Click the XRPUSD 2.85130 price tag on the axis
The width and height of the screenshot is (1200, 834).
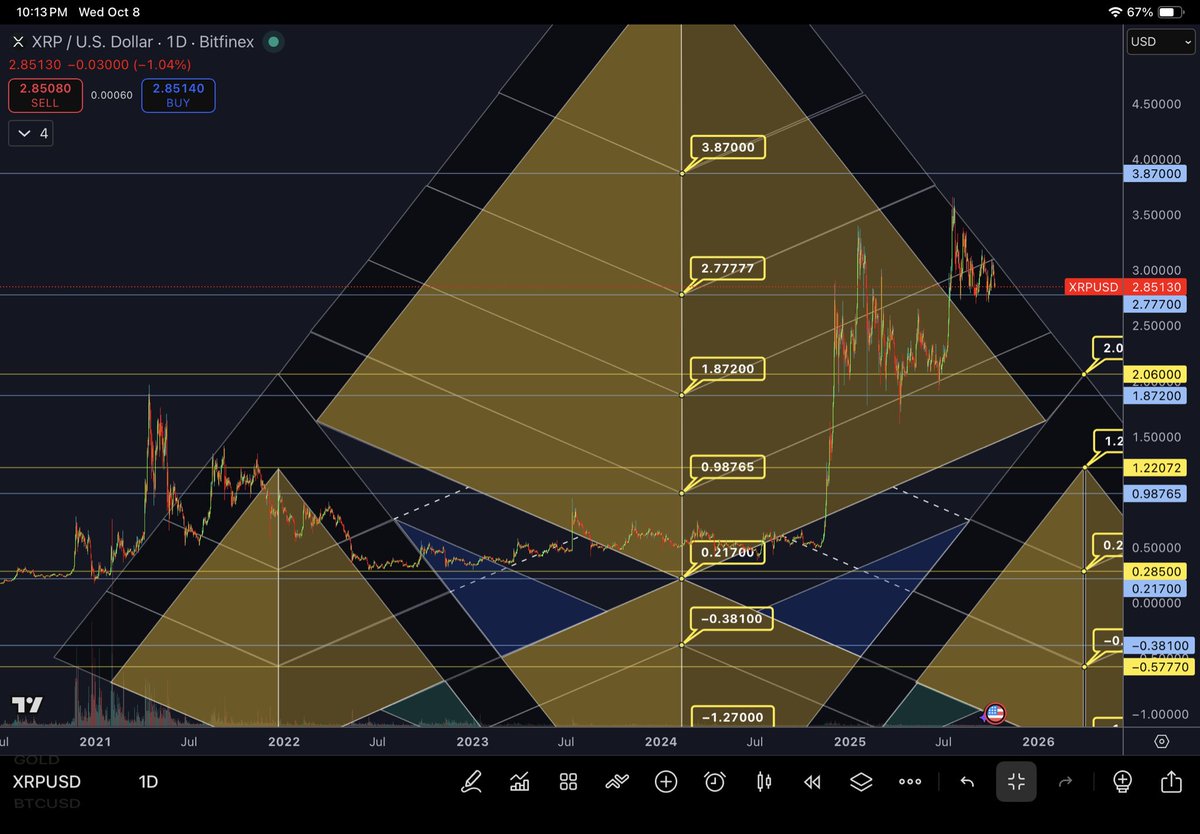coord(1126,287)
